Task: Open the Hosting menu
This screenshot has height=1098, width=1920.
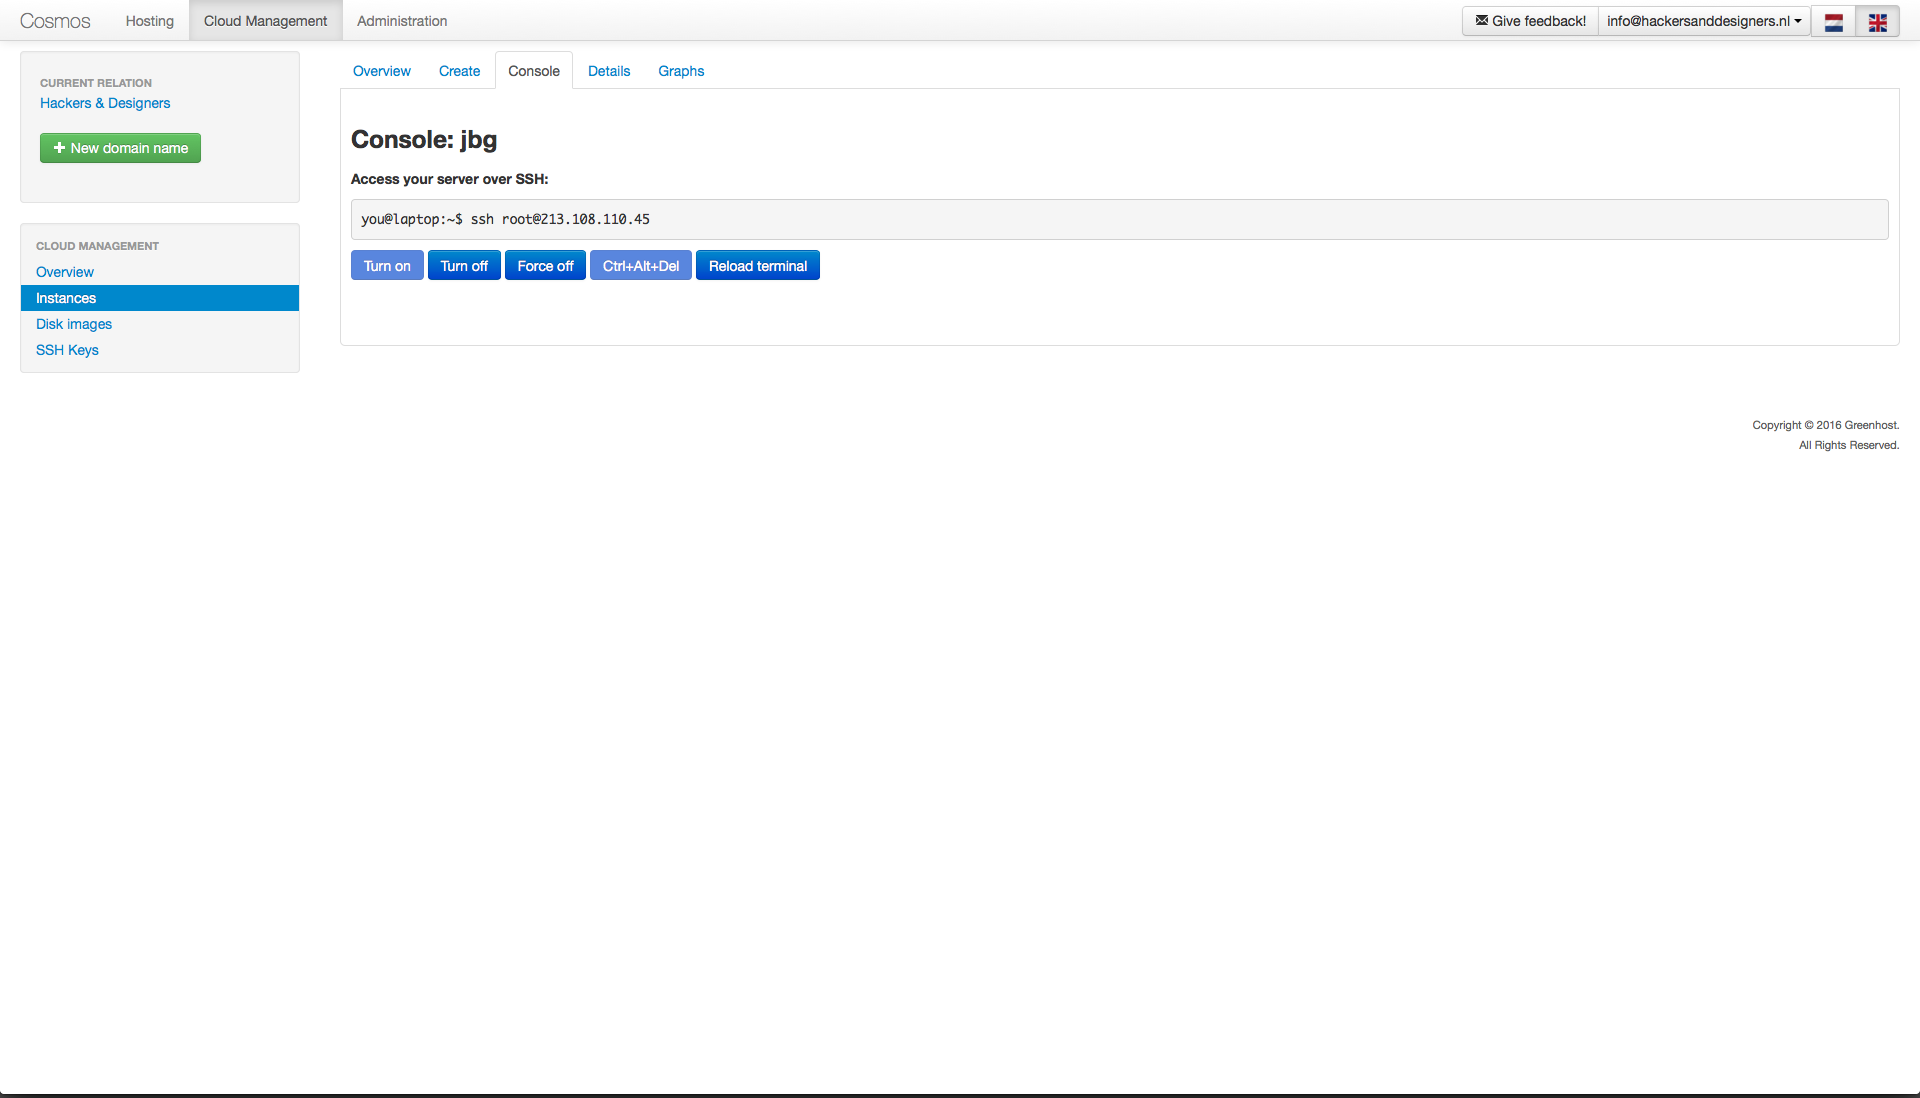Action: [150, 21]
